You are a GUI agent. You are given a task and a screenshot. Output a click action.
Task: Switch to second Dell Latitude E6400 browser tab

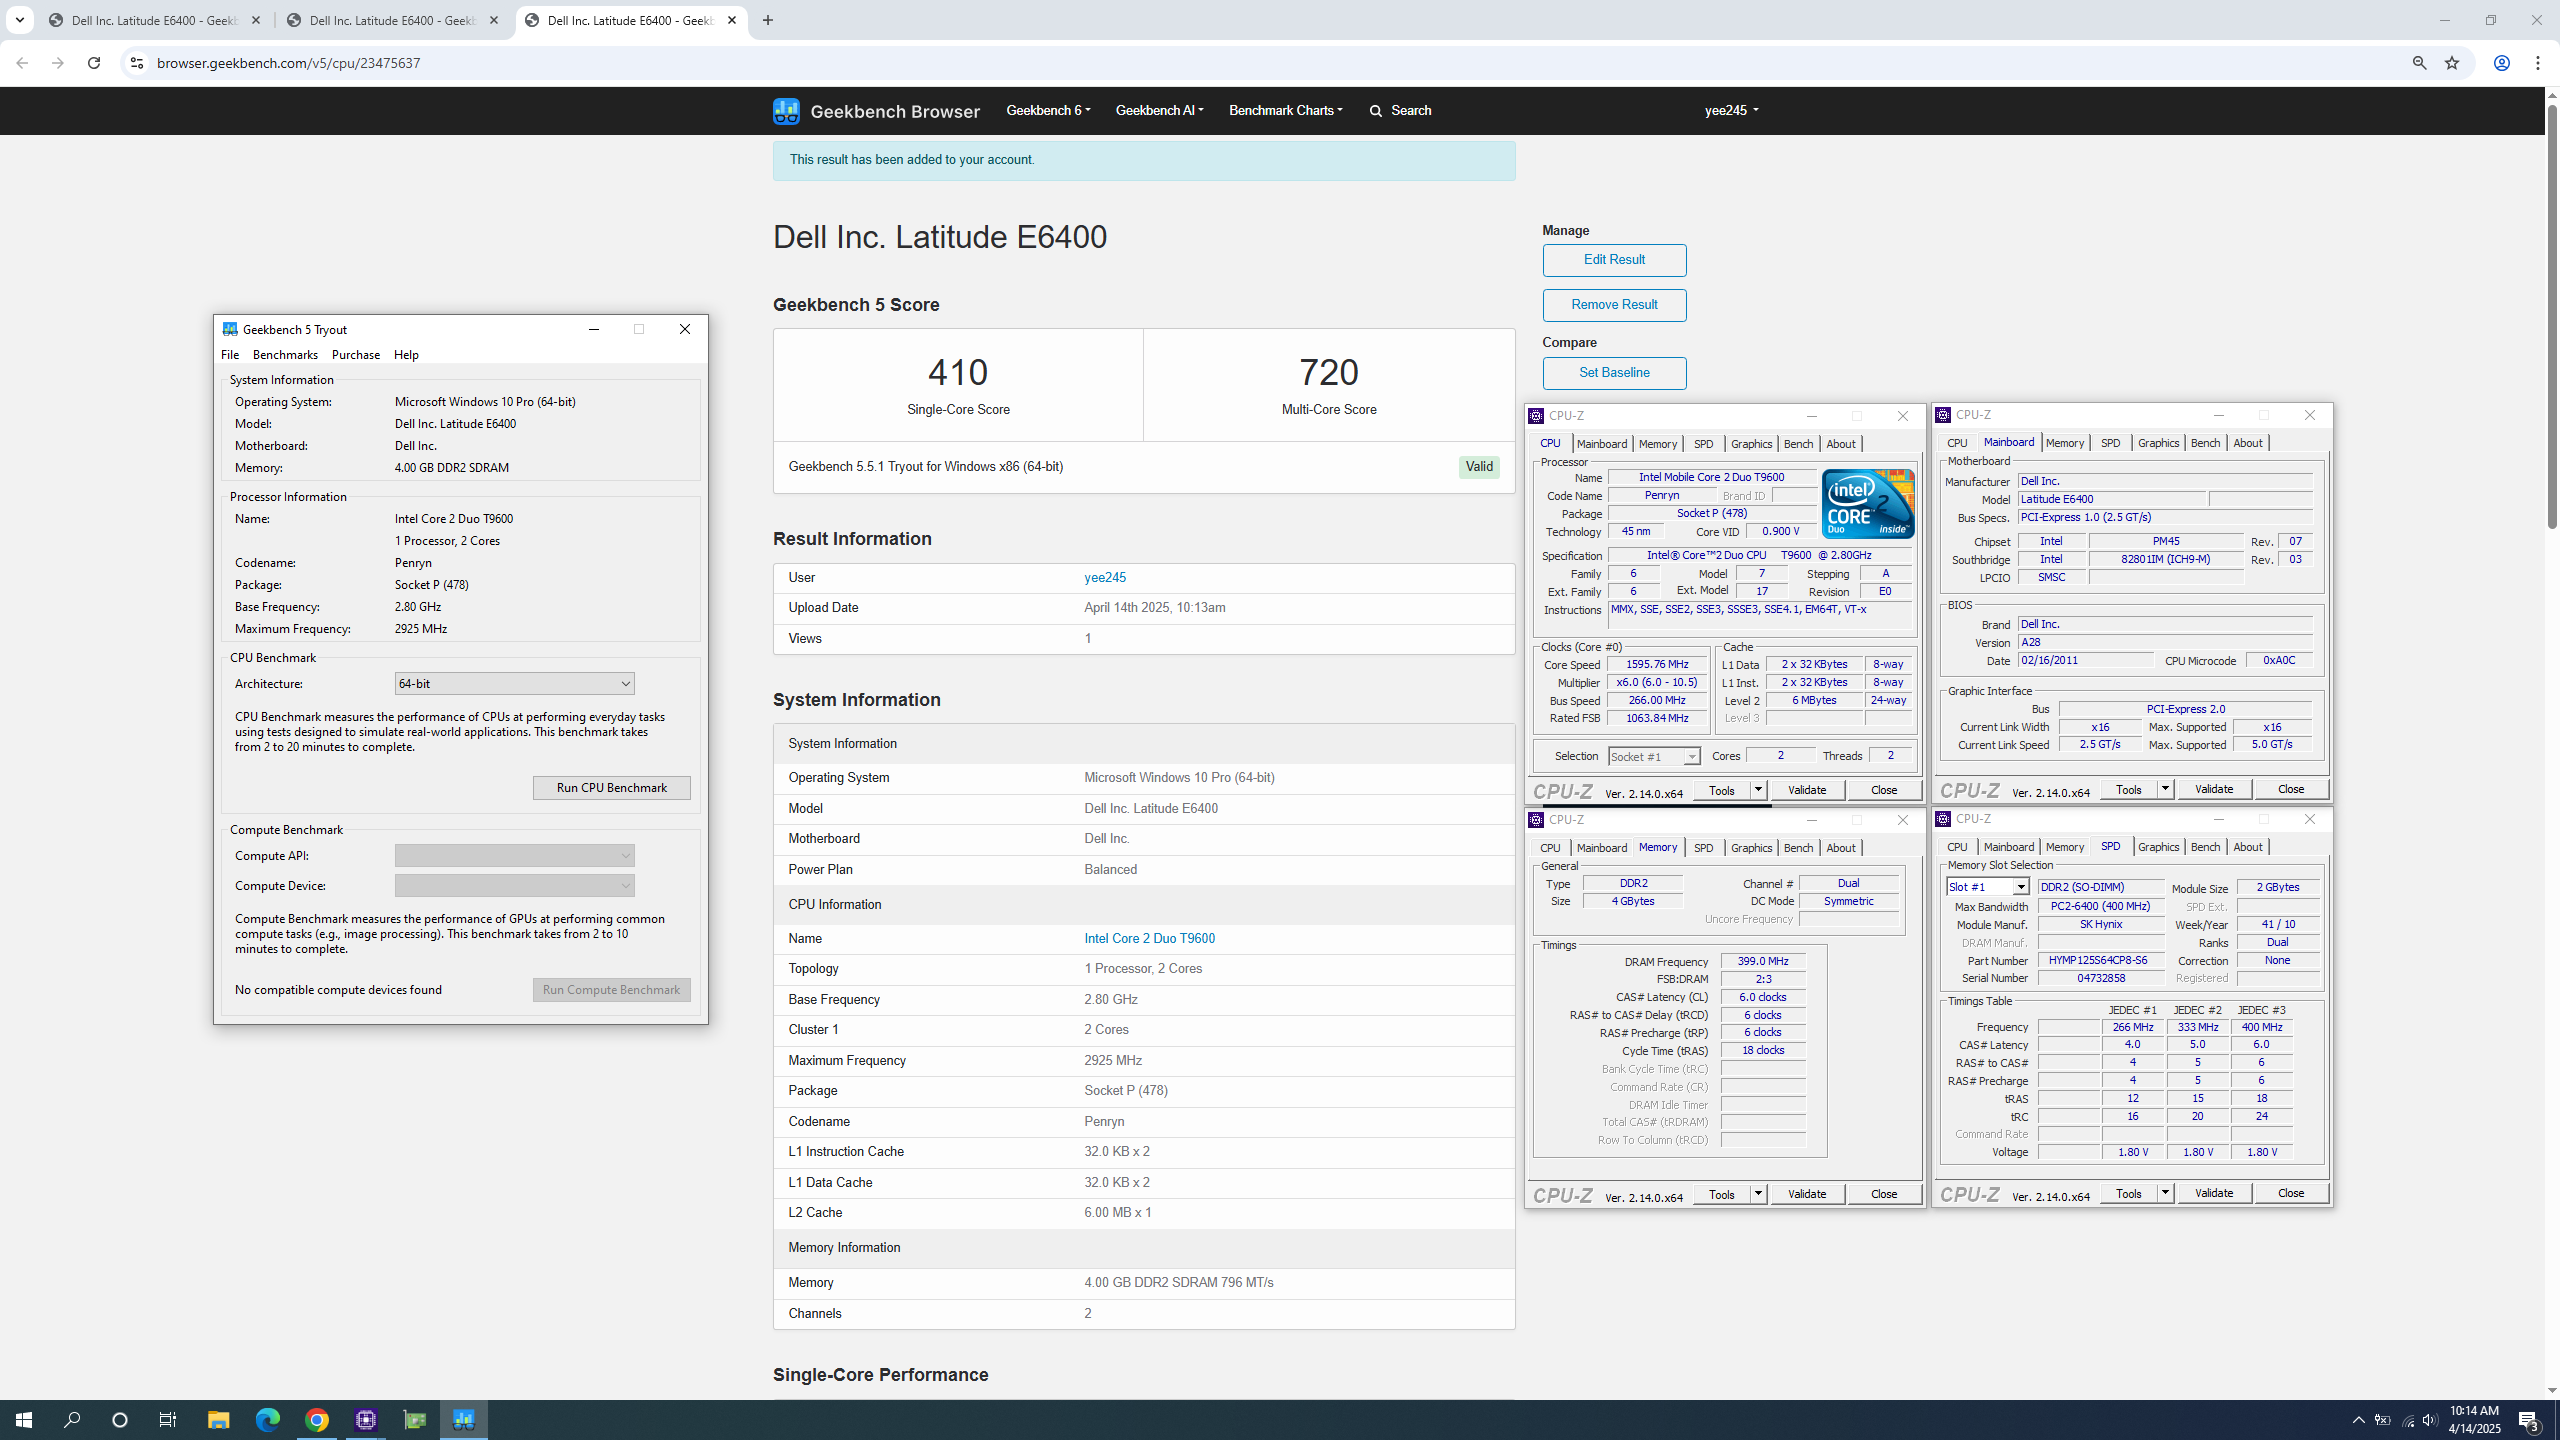tap(392, 20)
